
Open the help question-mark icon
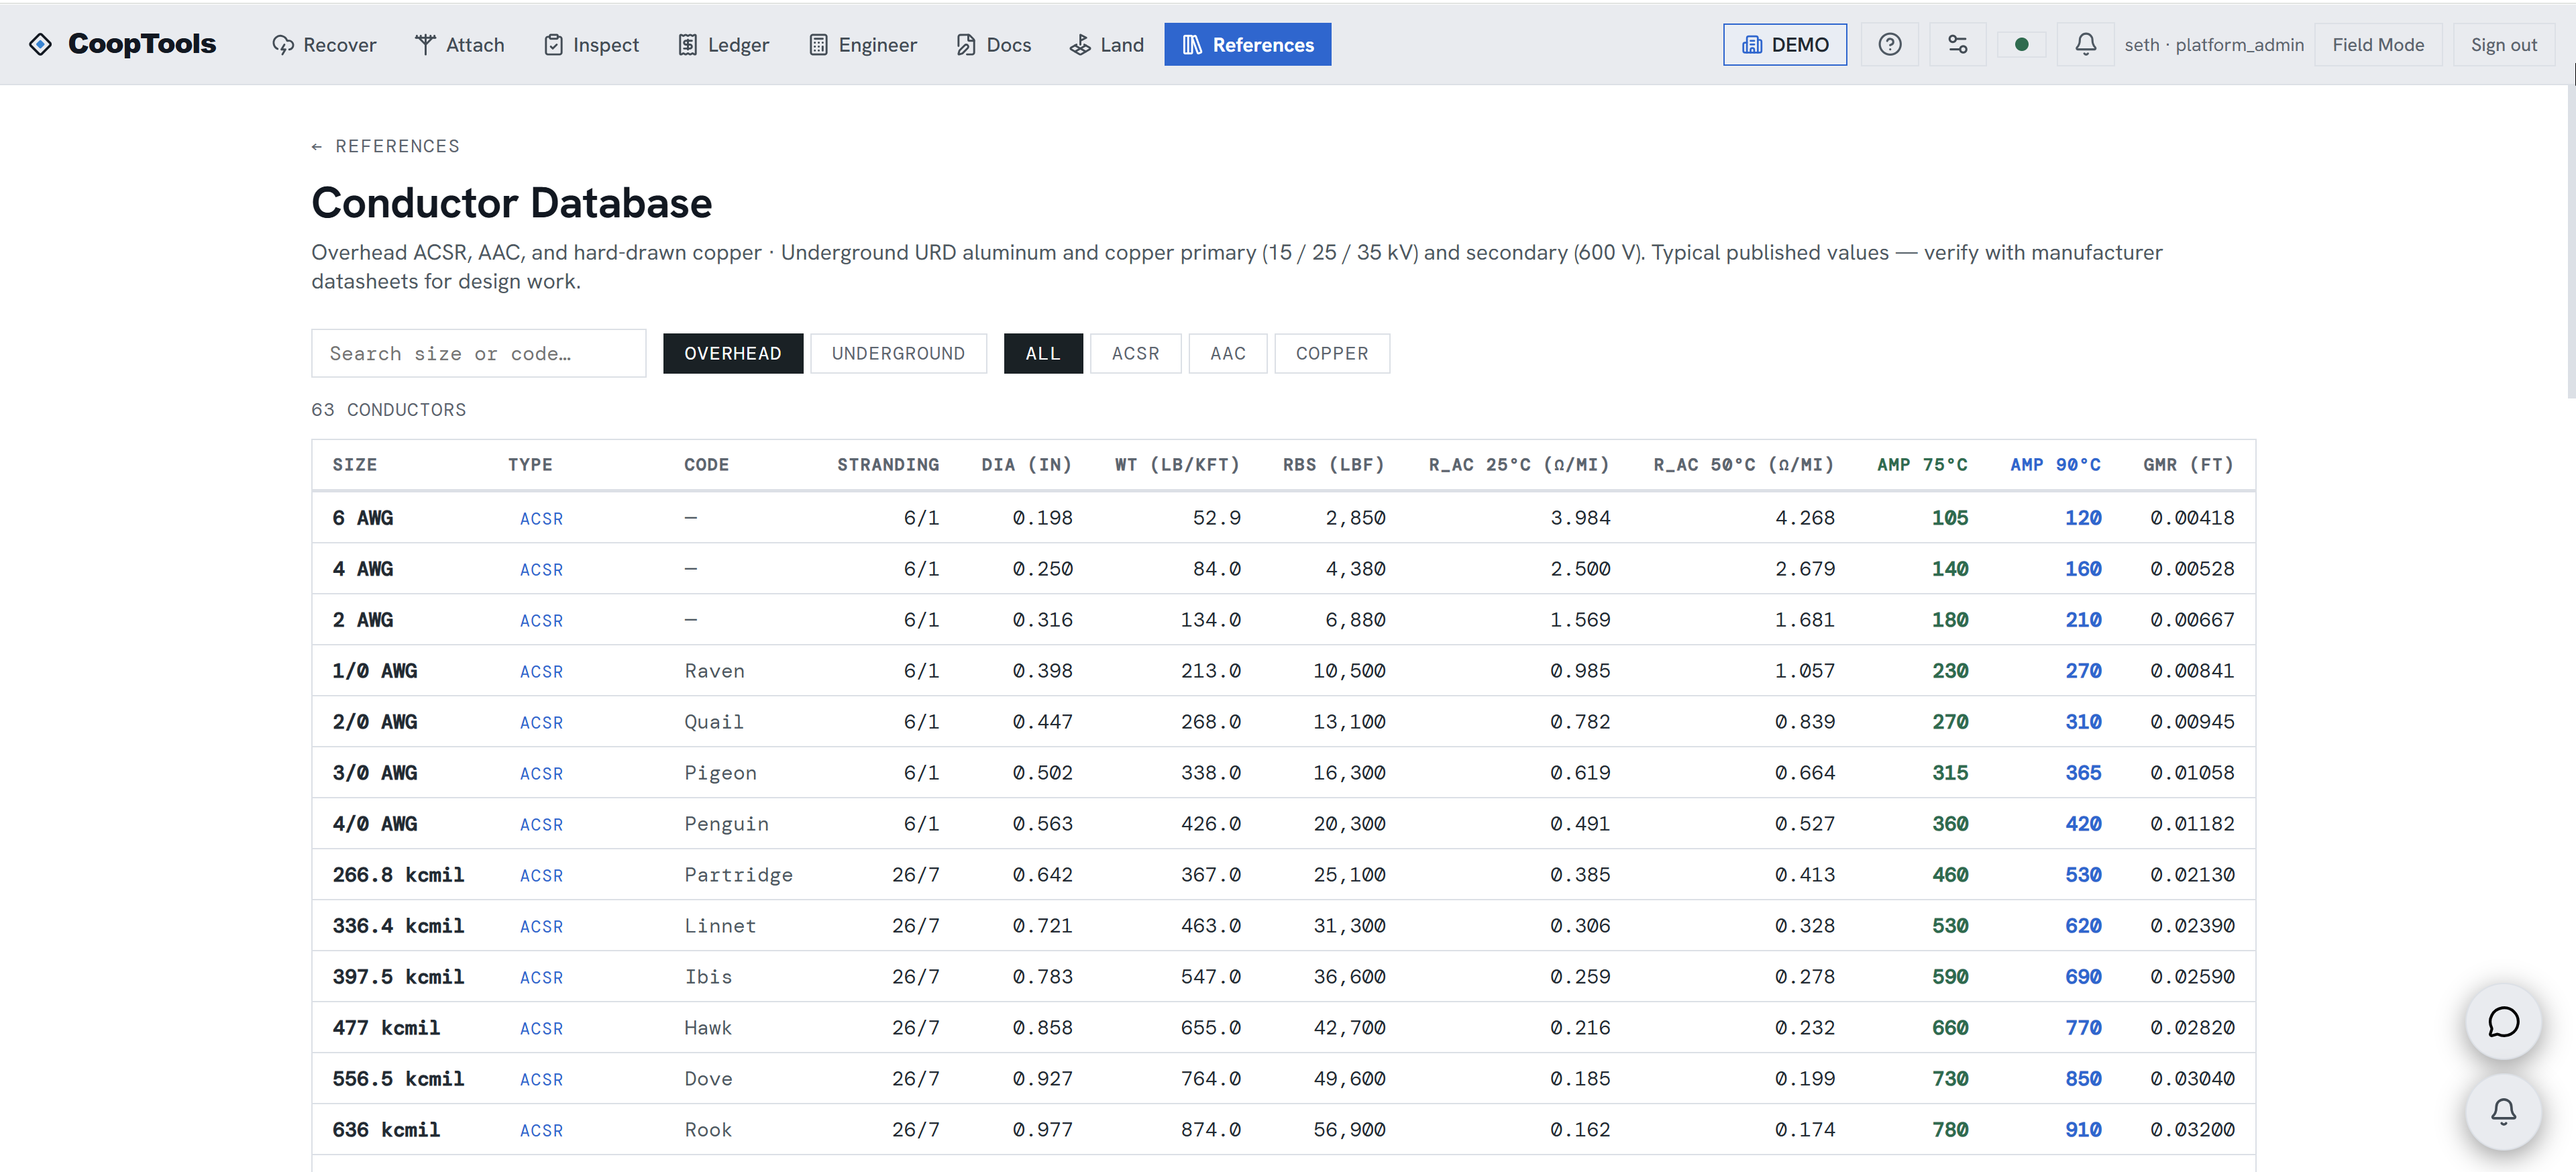pos(1889,44)
